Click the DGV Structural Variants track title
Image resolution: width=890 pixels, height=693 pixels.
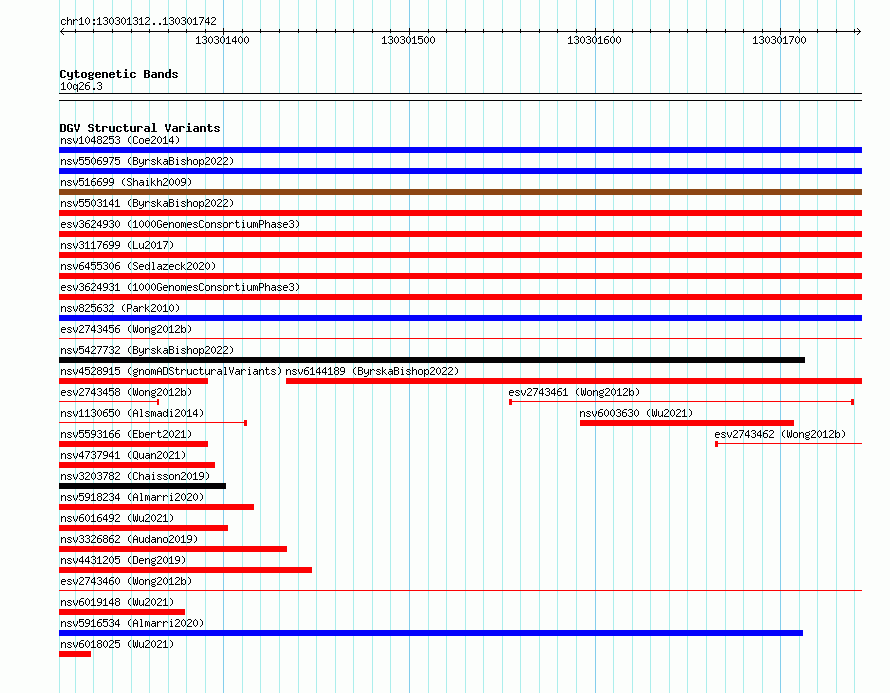(140, 128)
